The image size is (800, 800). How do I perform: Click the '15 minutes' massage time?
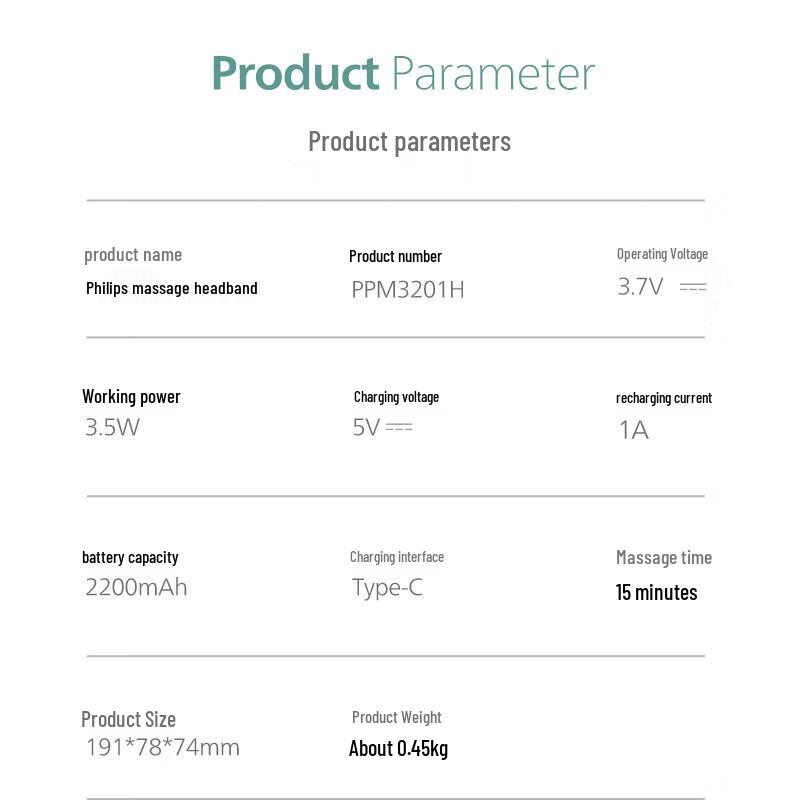[x=657, y=592]
